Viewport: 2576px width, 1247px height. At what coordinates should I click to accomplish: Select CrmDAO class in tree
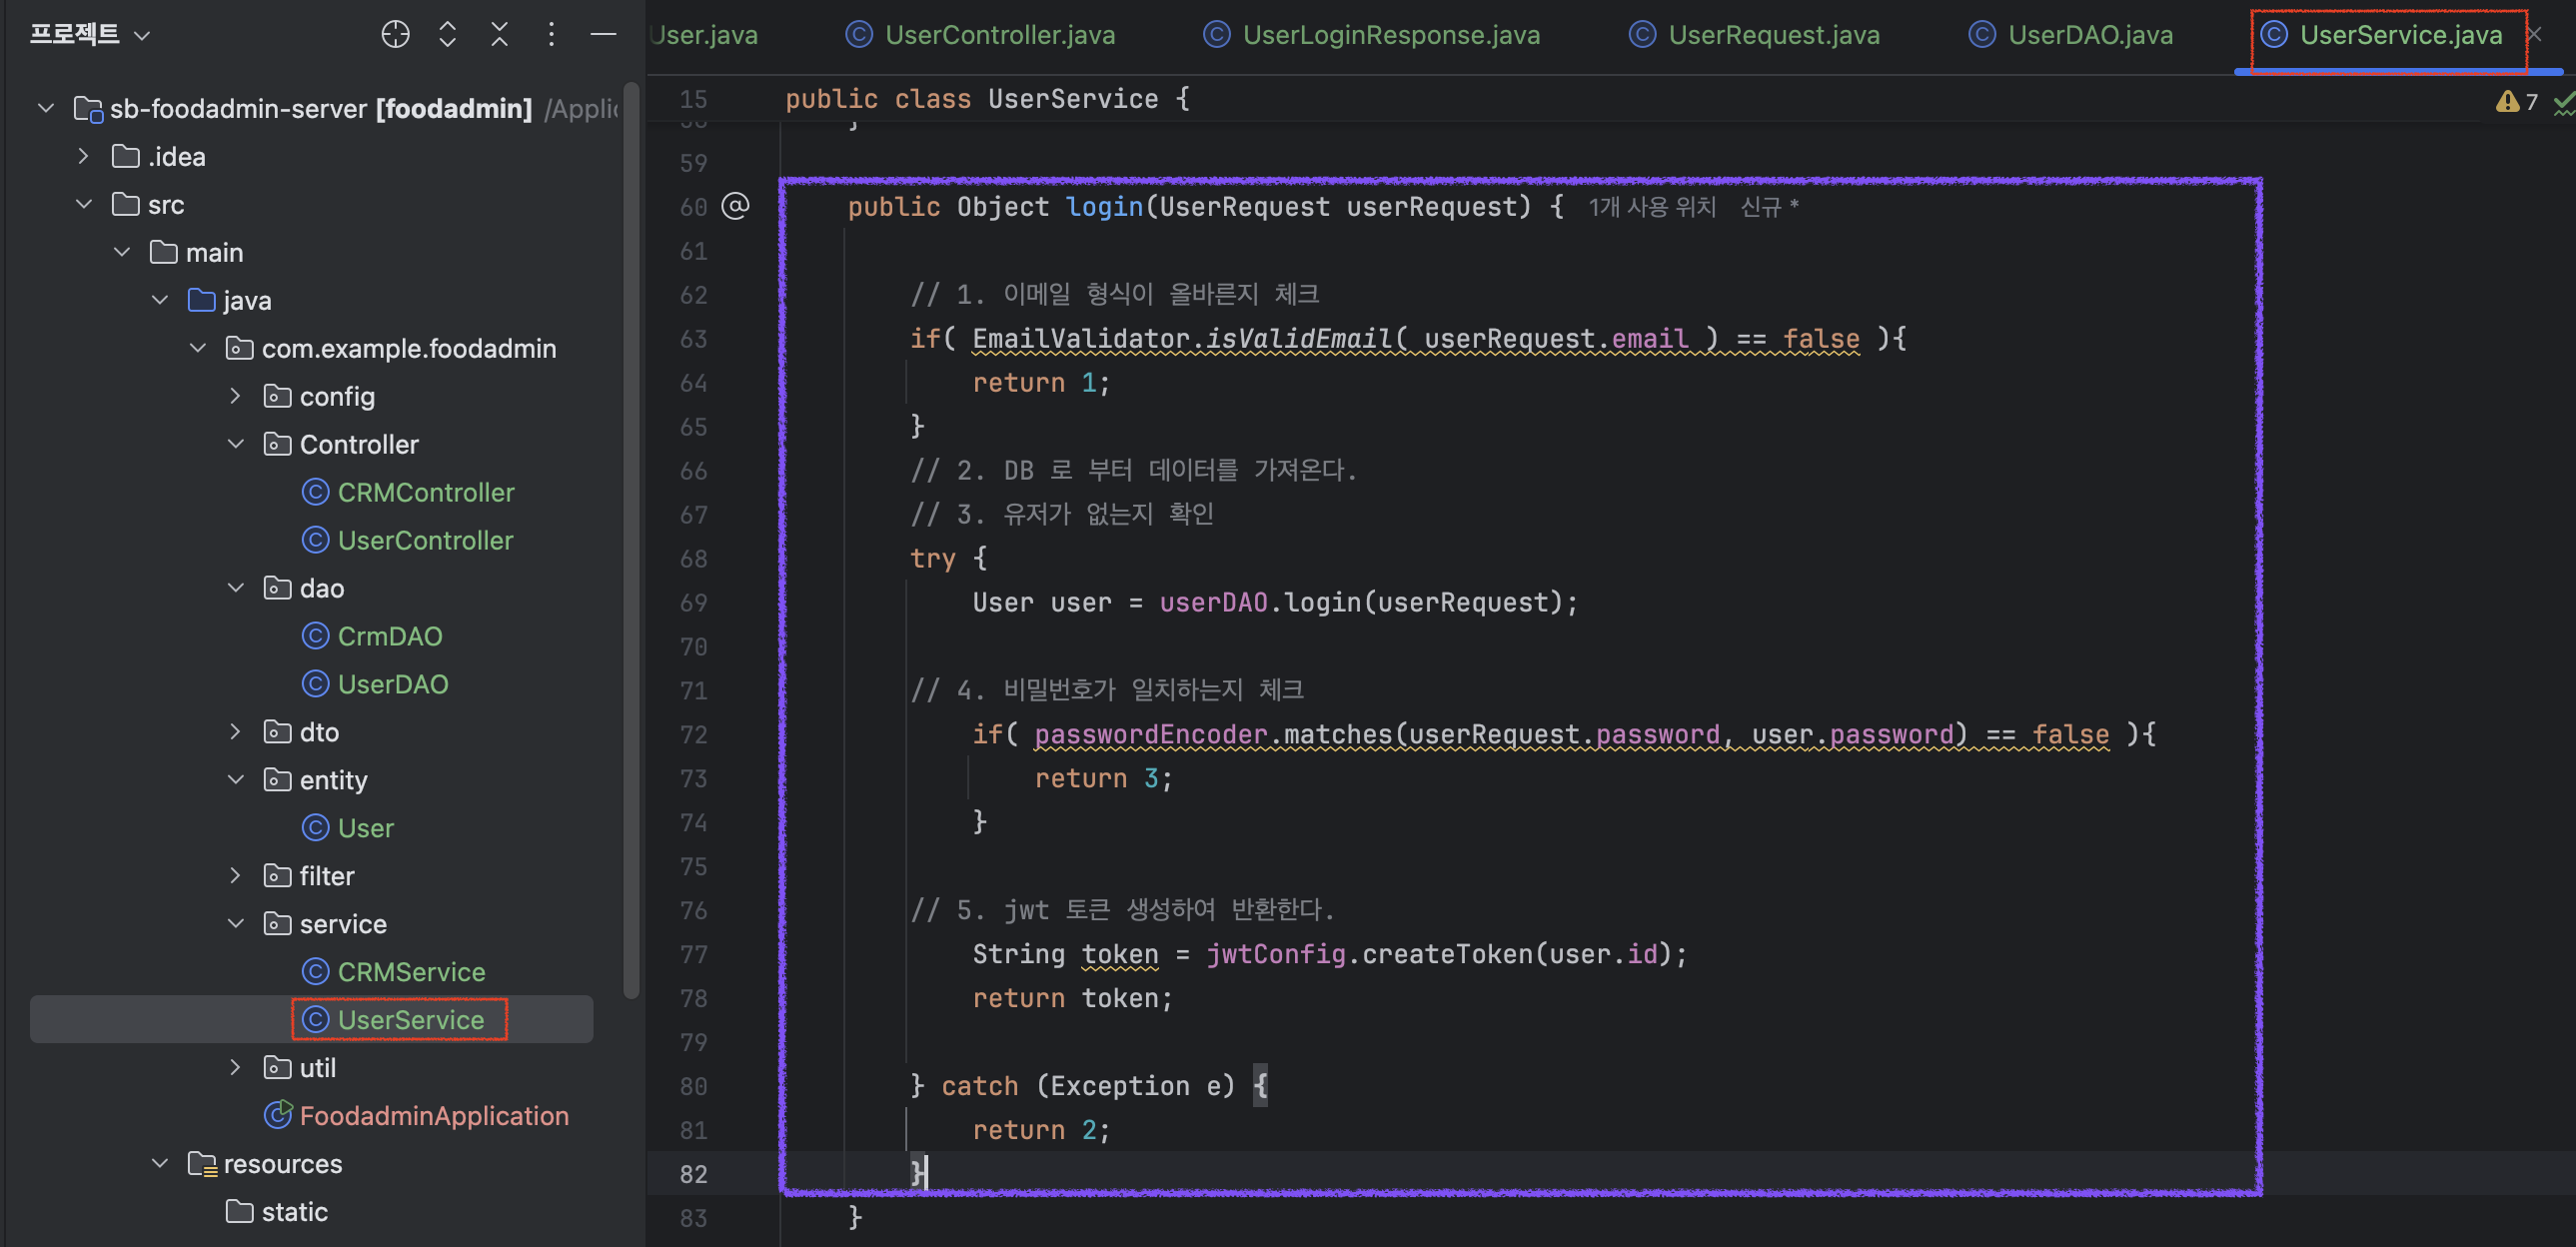coord(372,636)
